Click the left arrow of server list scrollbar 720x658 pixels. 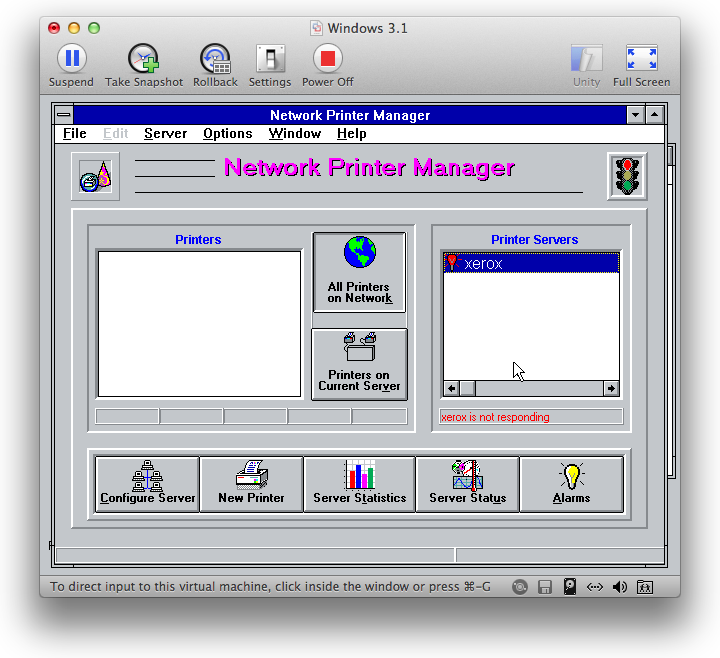(451, 388)
